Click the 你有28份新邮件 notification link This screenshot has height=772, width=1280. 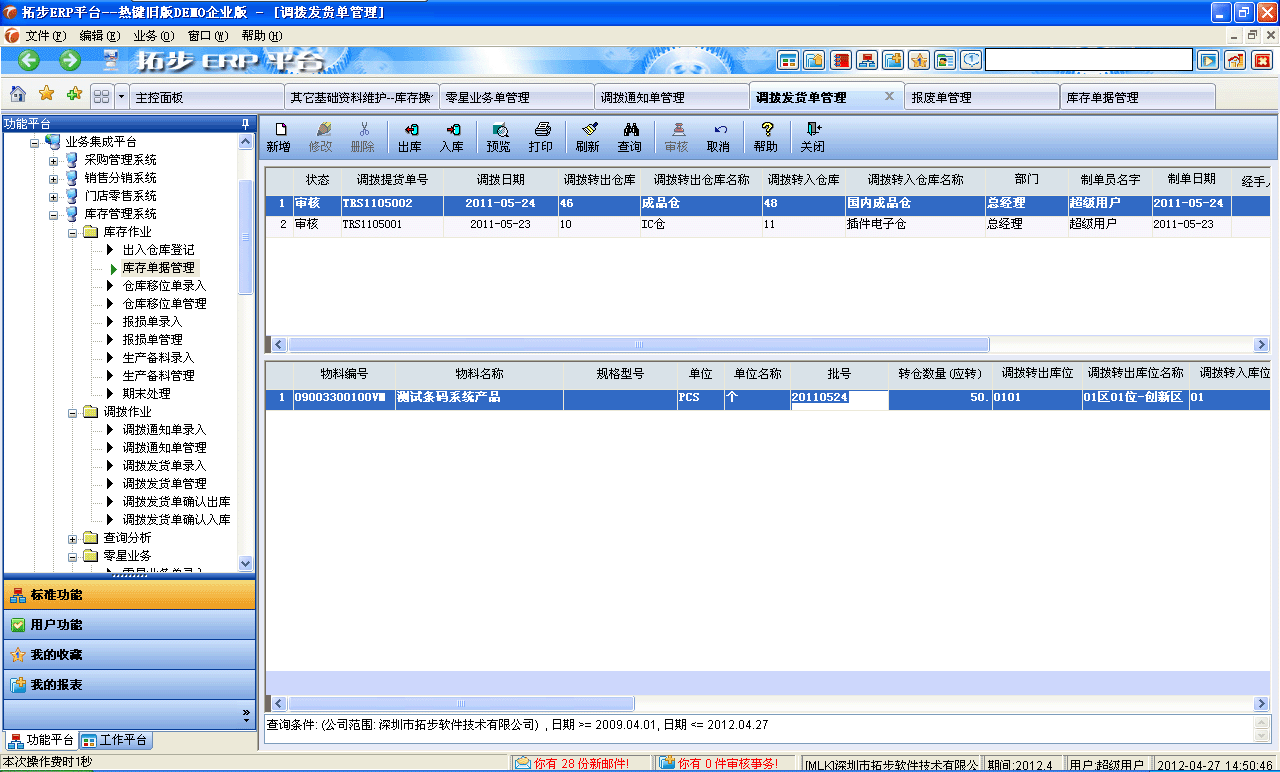578,761
